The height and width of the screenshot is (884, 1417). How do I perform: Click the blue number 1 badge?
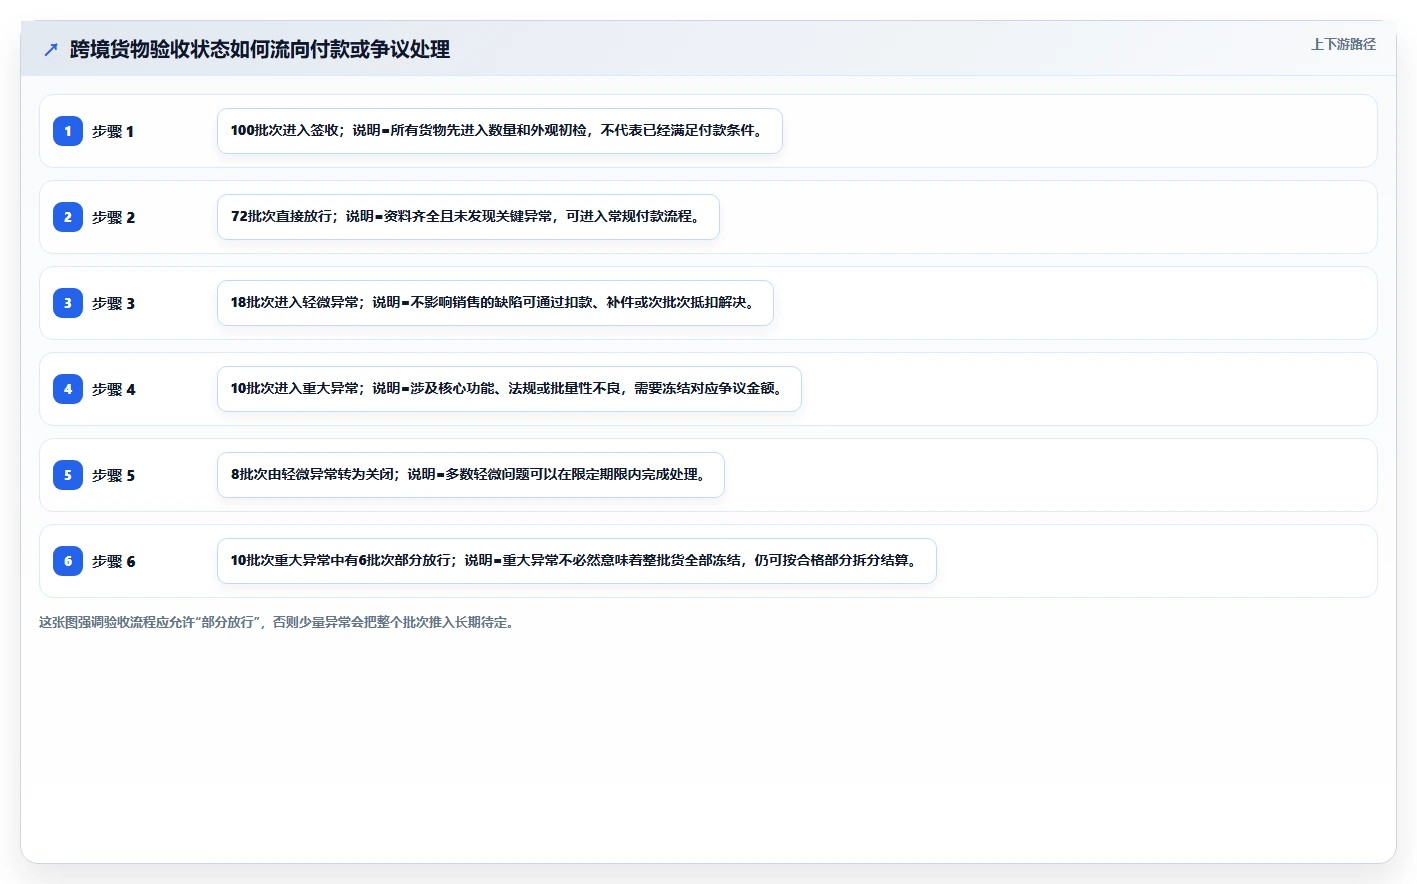tap(68, 131)
